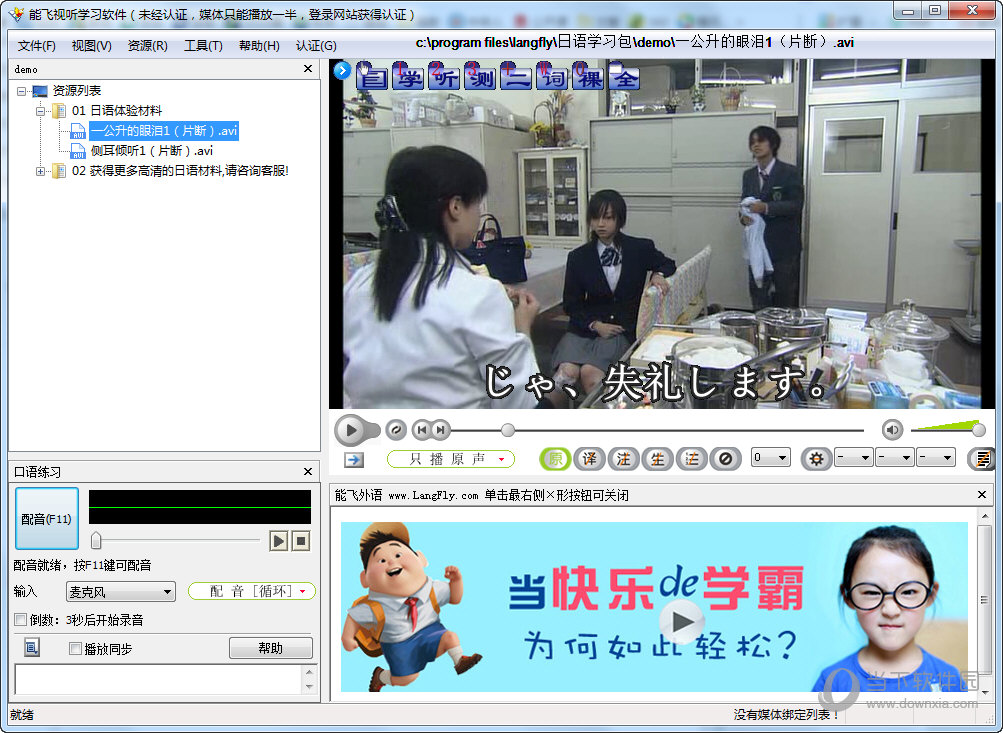Image resolution: width=1003 pixels, height=733 pixels.
Task: Click the '资源列表' root label
Action: pyautogui.click(x=77, y=91)
